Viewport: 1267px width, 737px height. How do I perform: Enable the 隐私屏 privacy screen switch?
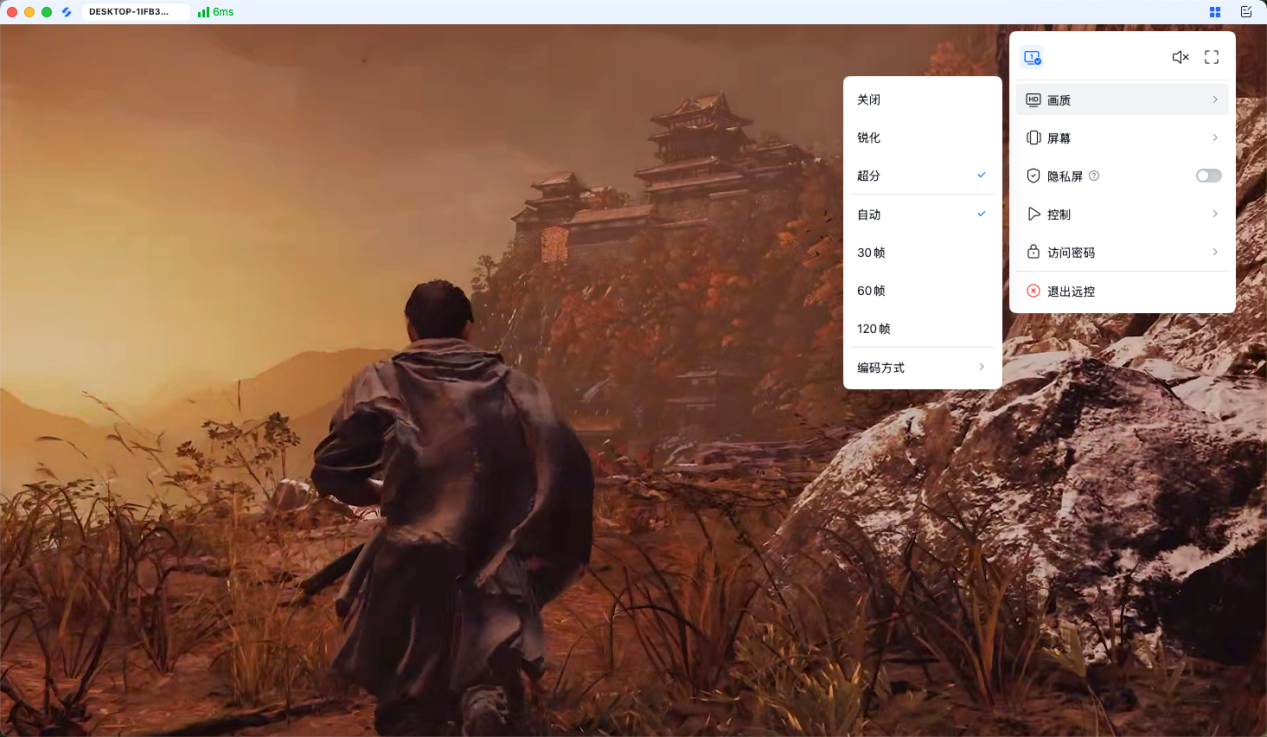(1208, 176)
